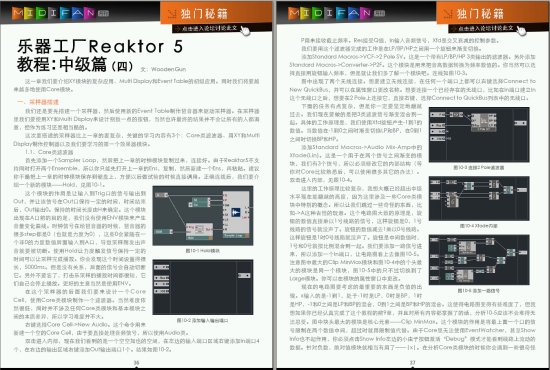550x370 pixels.
Task: Select the Sampler Loop module in figure 10-1
Action: (x=236, y=214)
